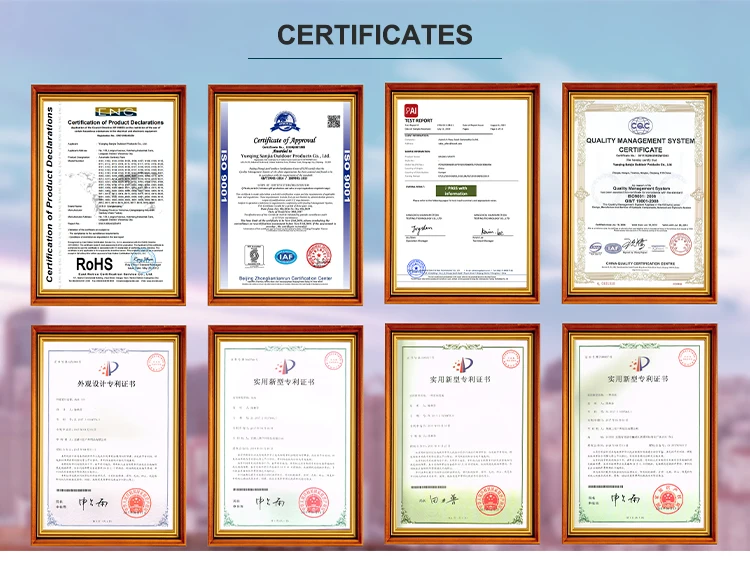Click the ENC logo on first certificate
The image size is (750, 568).
pos(116,111)
